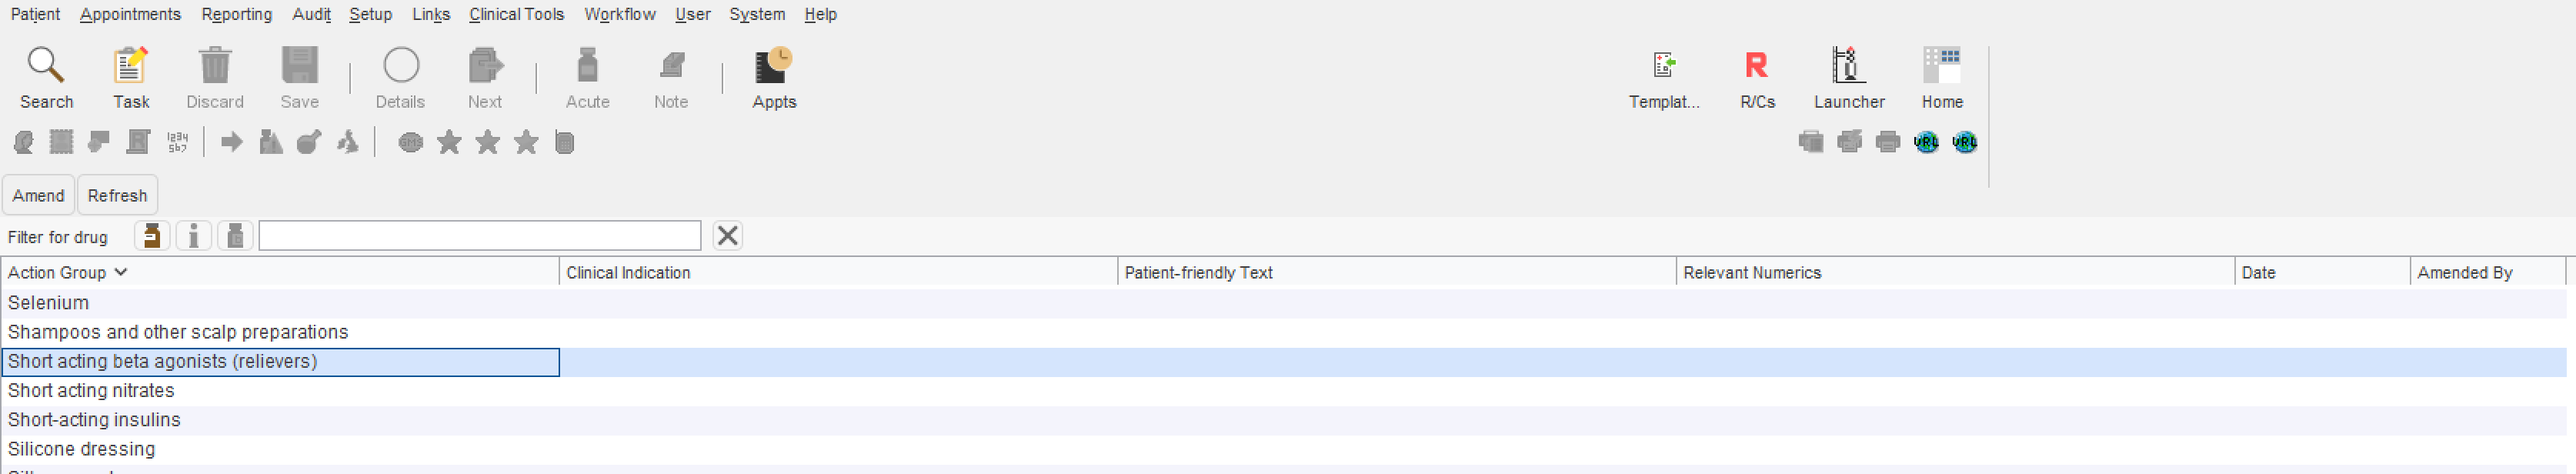The height and width of the screenshot is (474, 2576).
Task: Select the Short acting nitrates row
Action: tap(1284, 391)
